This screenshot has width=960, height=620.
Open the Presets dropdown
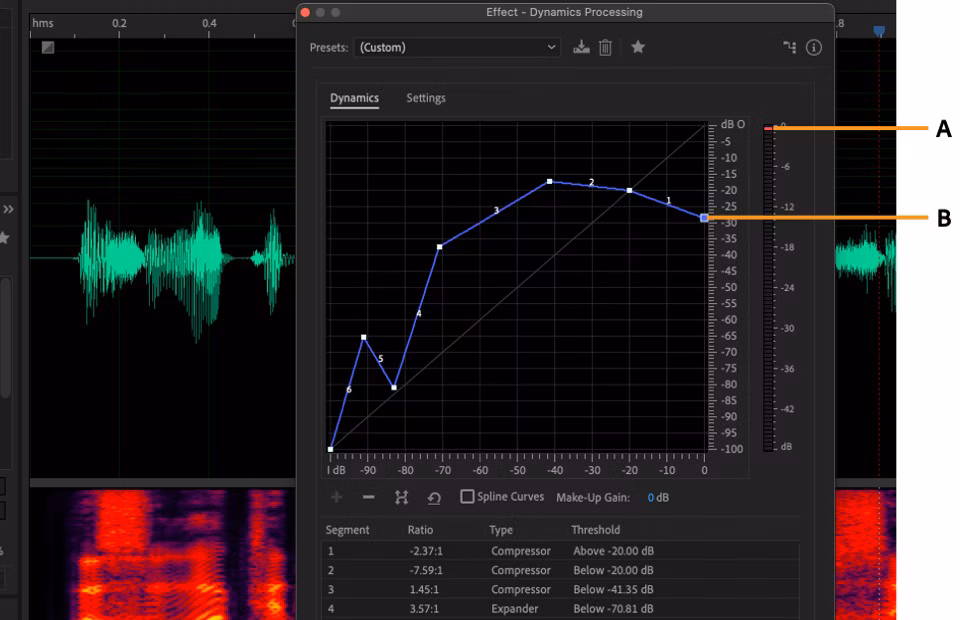(x=457, y=47)
